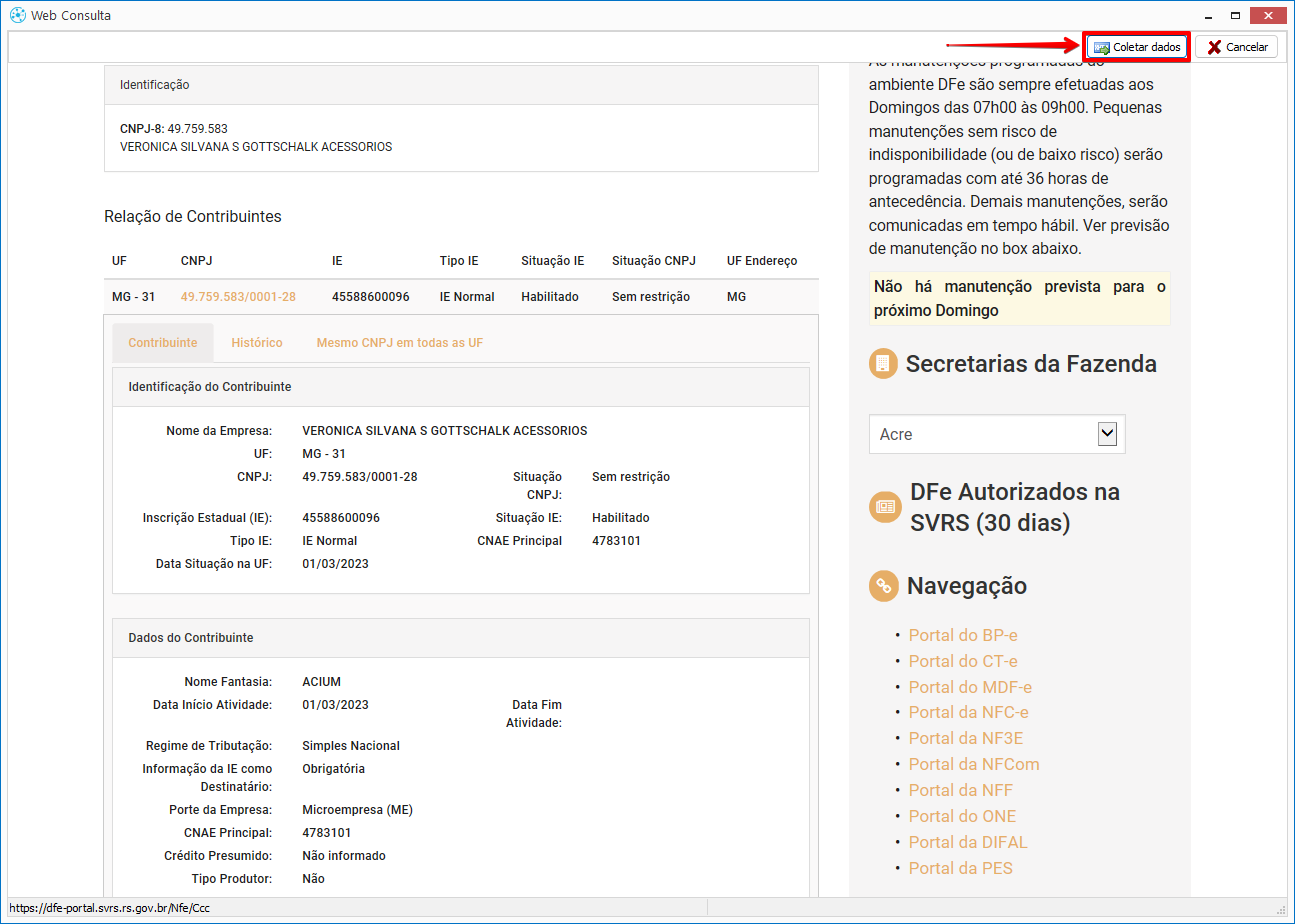
Task: Click the Coletar dados button
Action: tap(1137, 47)
